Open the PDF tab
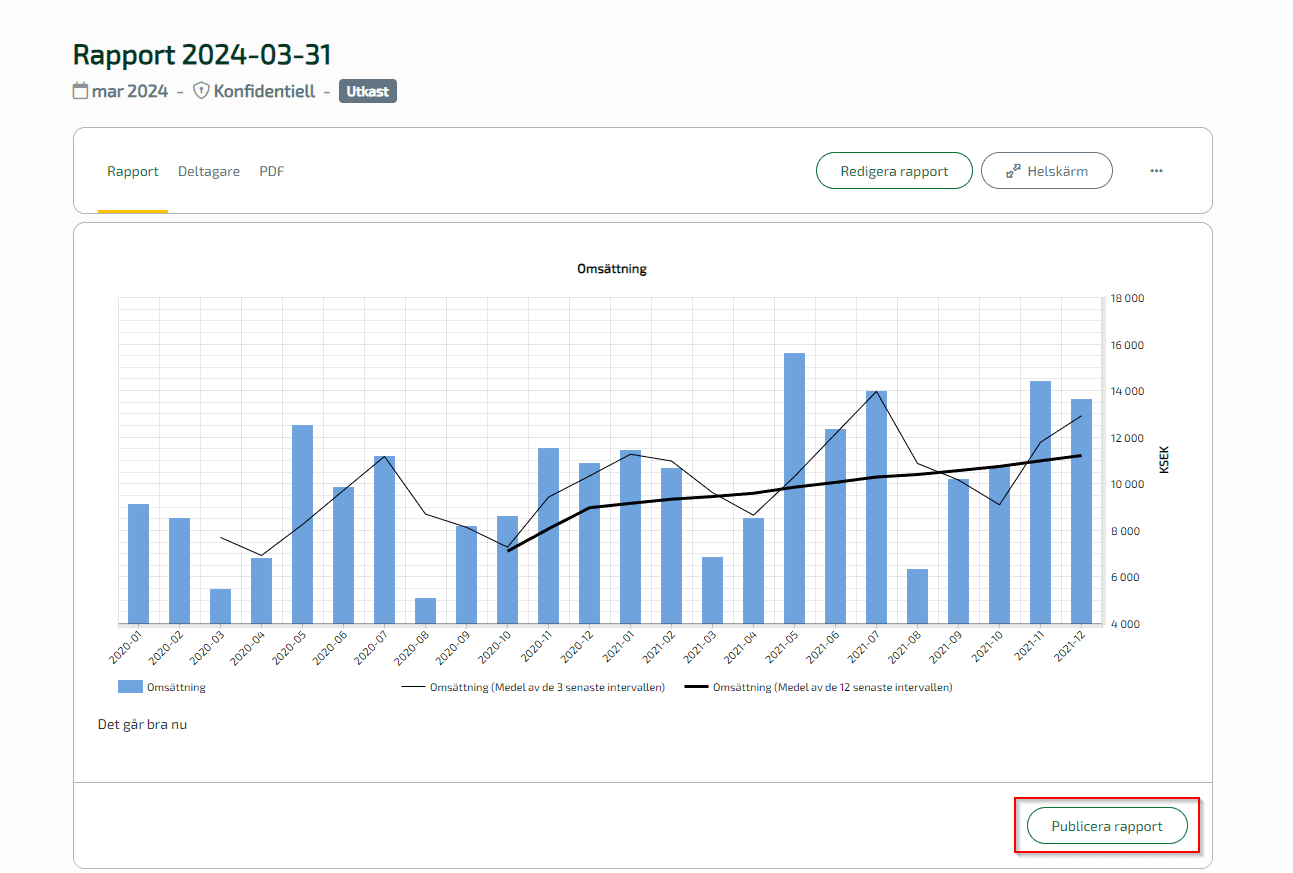Image resolution: width=1293 pixels, height=873 pixels. 272,171
